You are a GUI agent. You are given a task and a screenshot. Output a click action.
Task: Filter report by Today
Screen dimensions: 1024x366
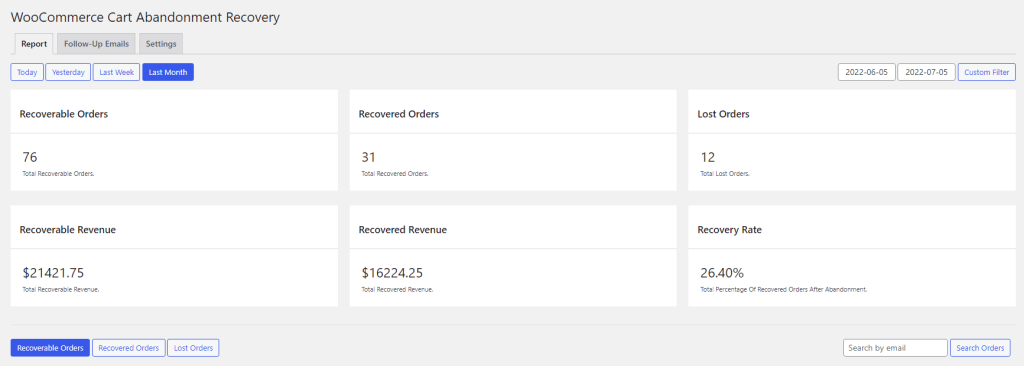27,73
